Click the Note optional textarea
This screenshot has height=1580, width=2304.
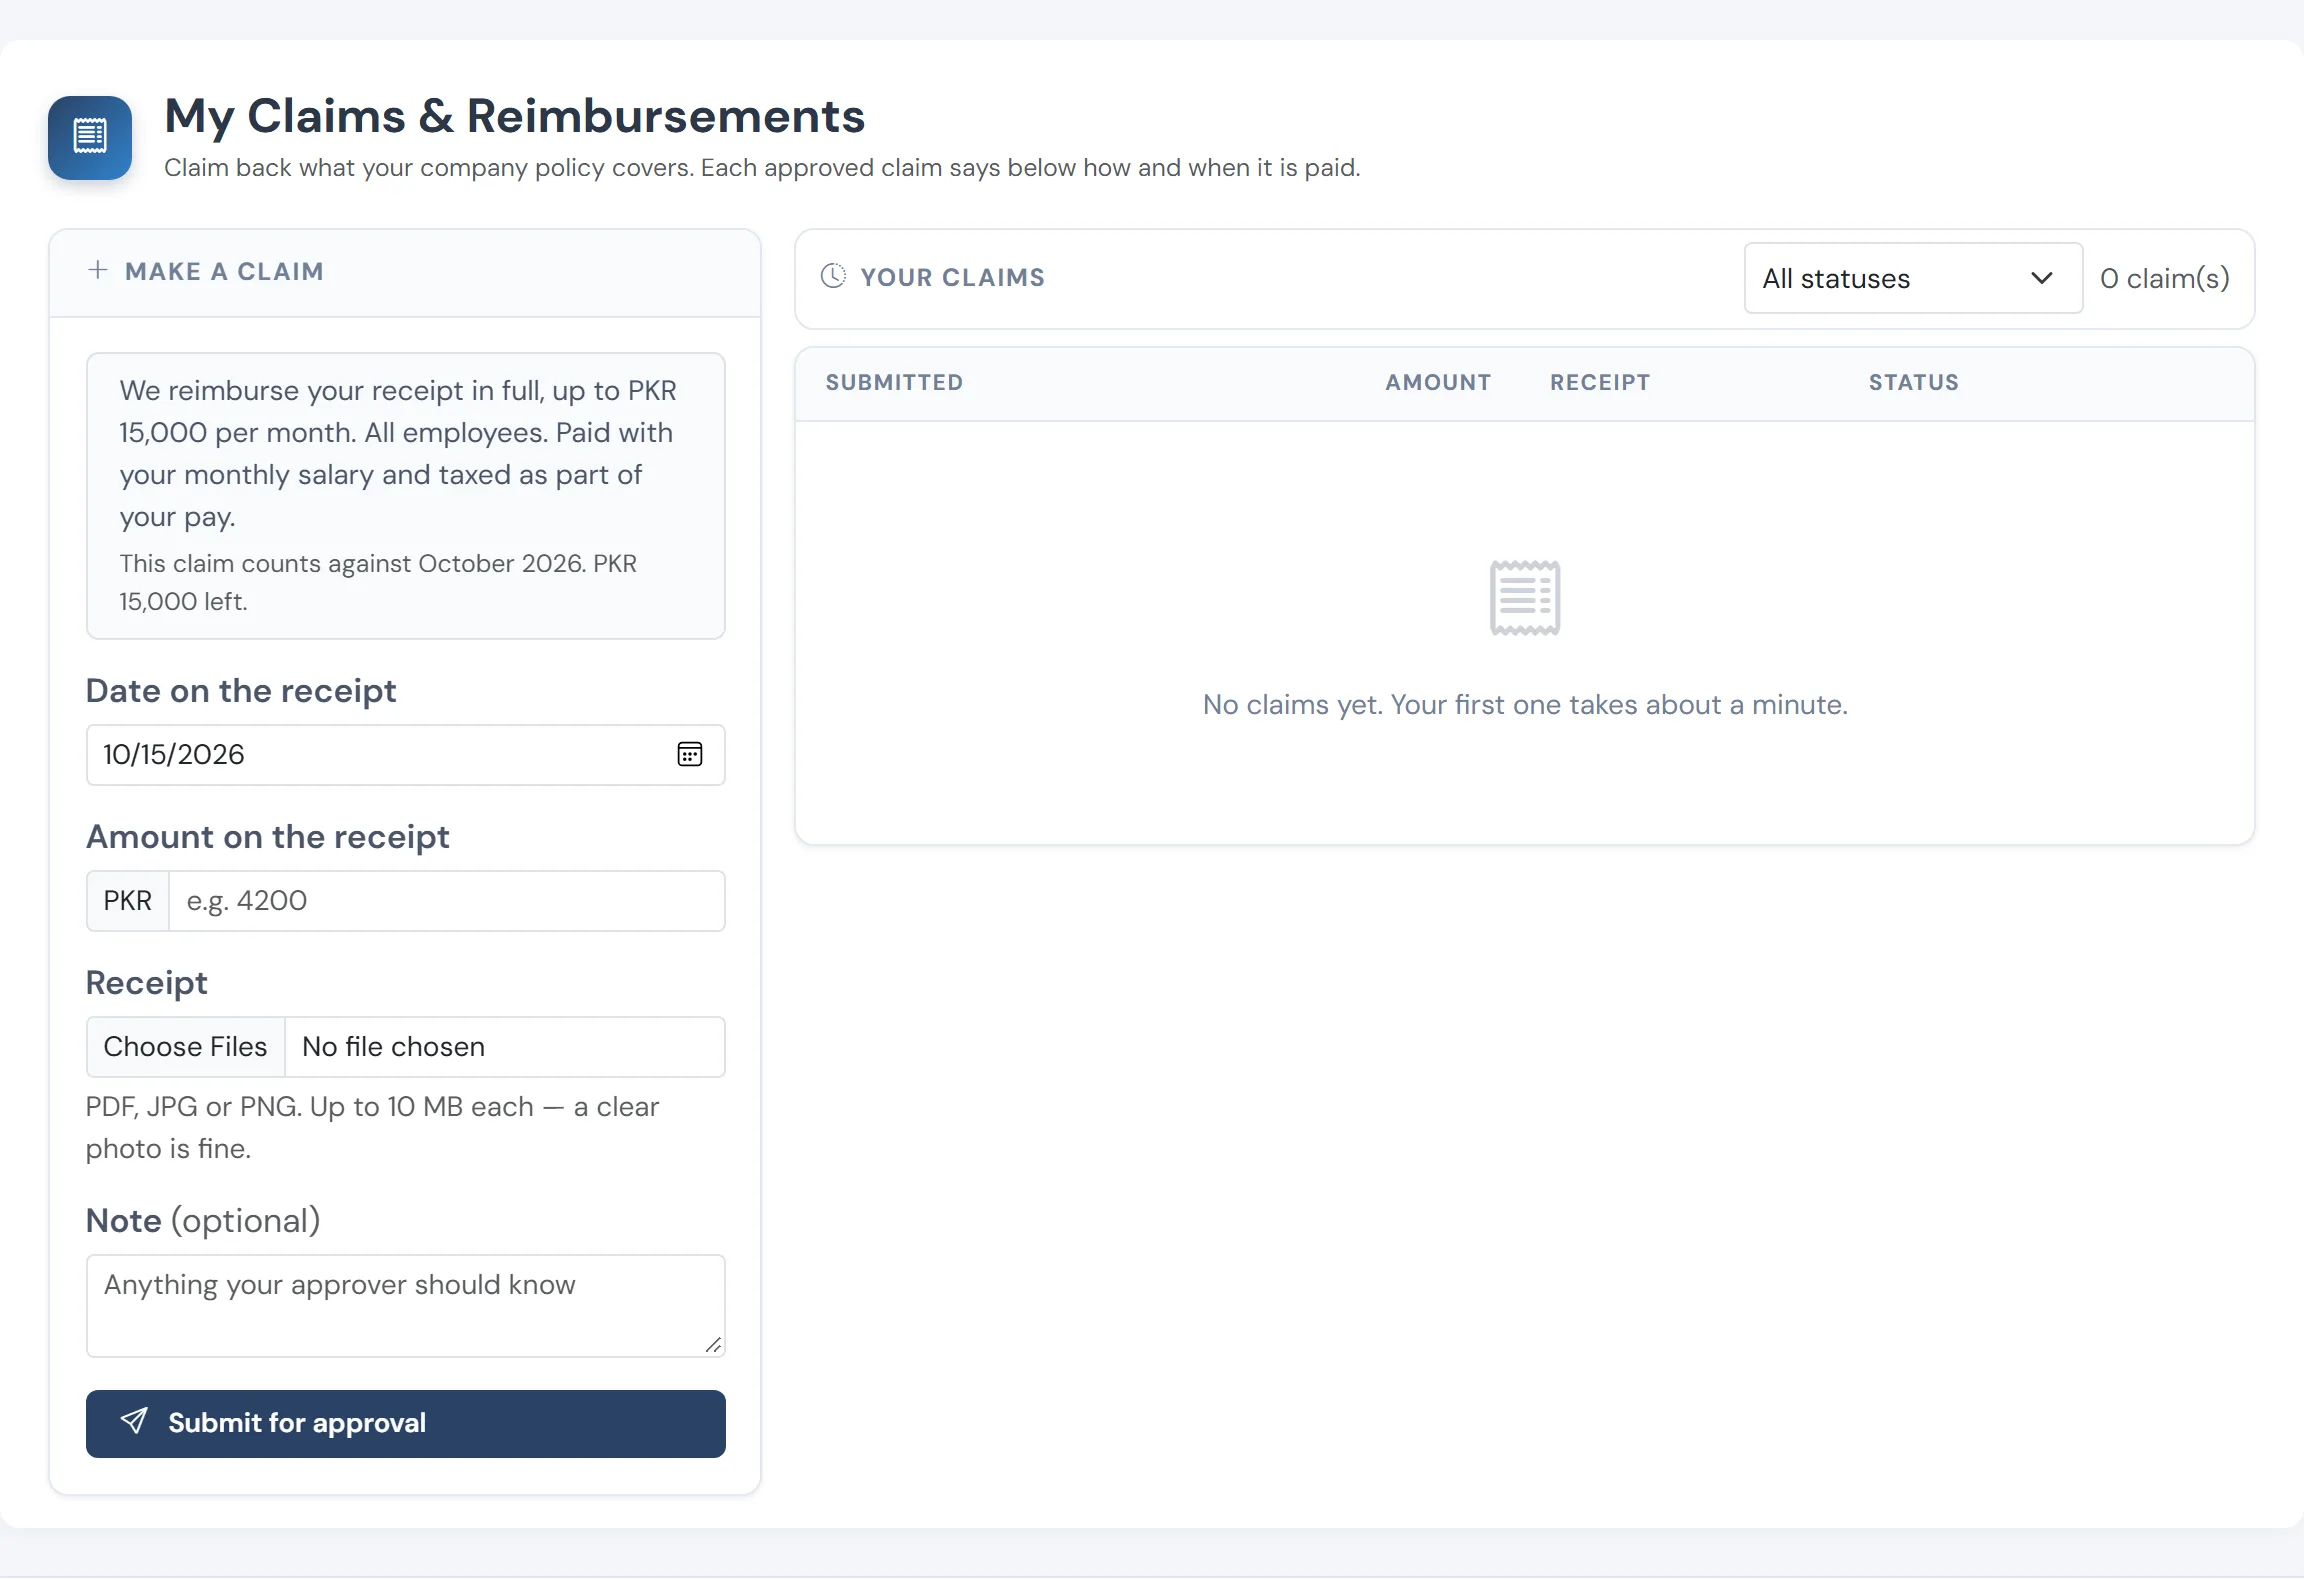point(406,1305)
